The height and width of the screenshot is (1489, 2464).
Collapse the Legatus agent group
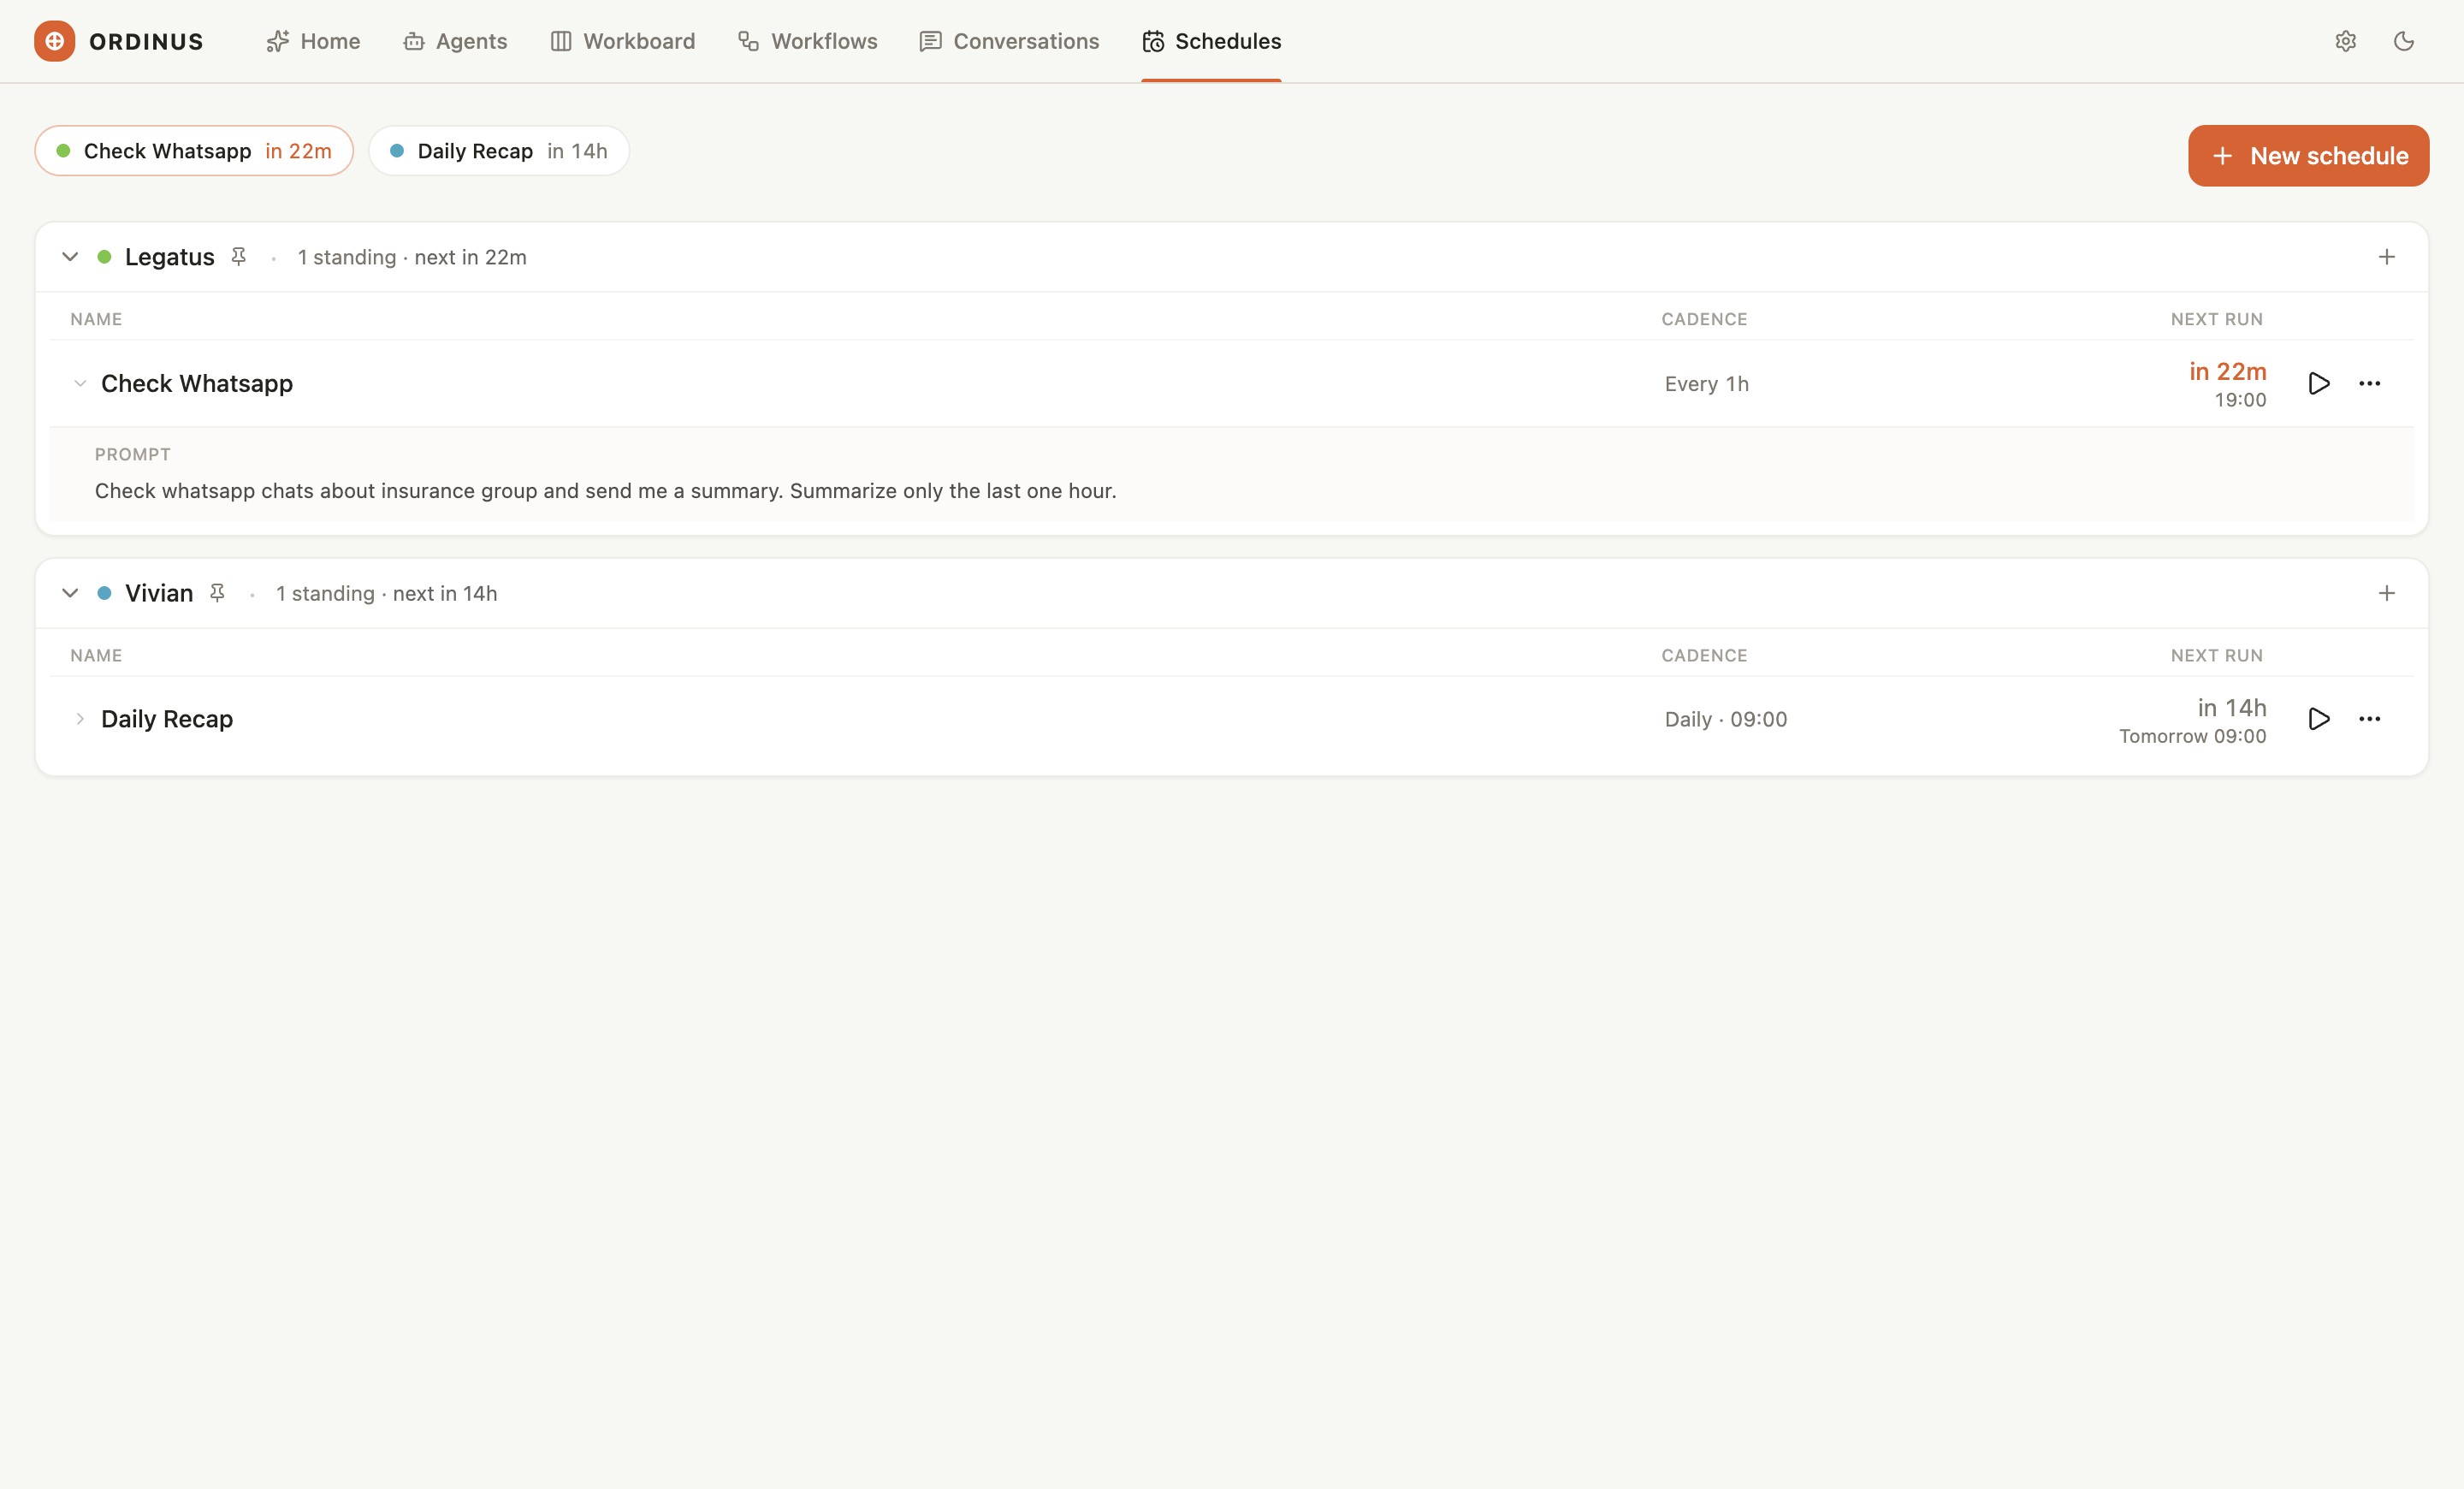(x=70, y=257)
